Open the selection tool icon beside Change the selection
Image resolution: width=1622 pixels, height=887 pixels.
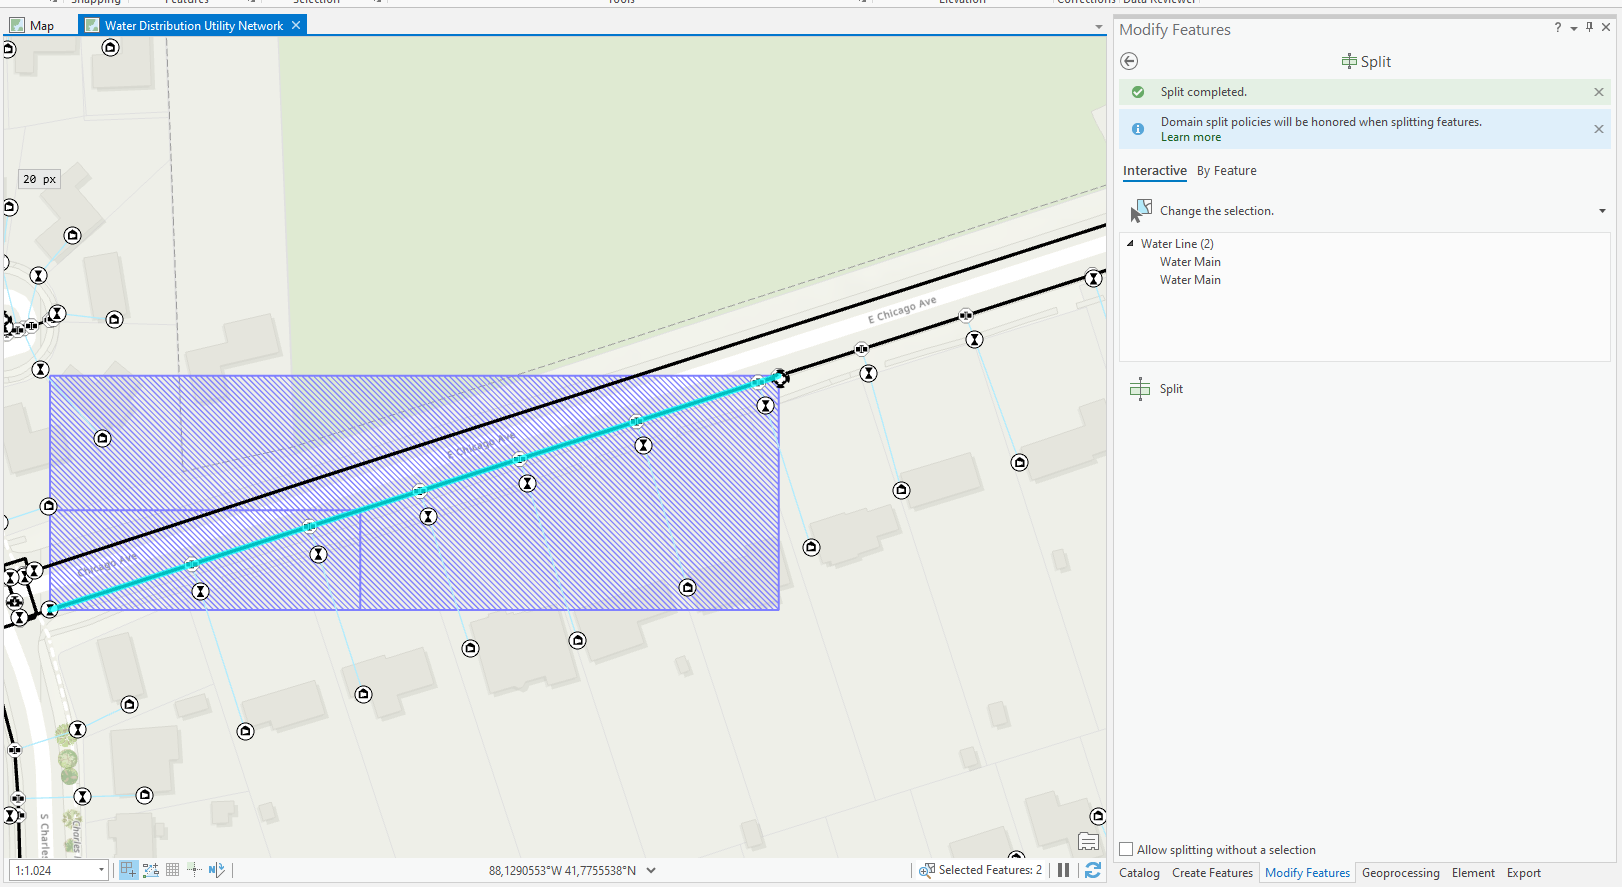(x=1141, y=211)
